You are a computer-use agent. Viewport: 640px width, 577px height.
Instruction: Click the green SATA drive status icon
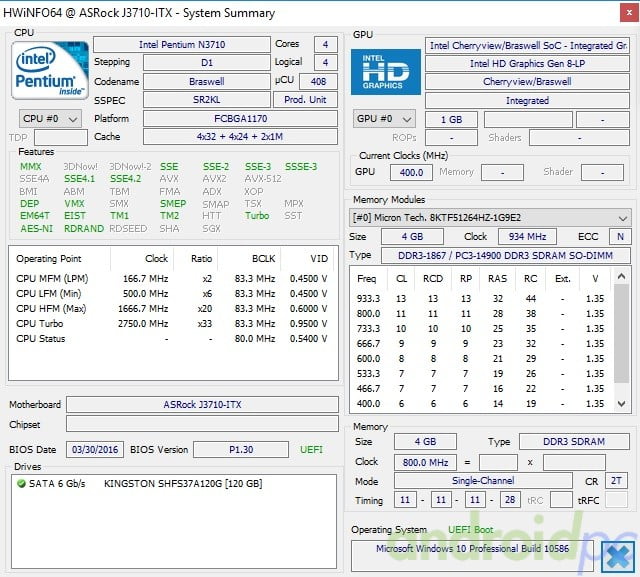click(x=21, y=484)
